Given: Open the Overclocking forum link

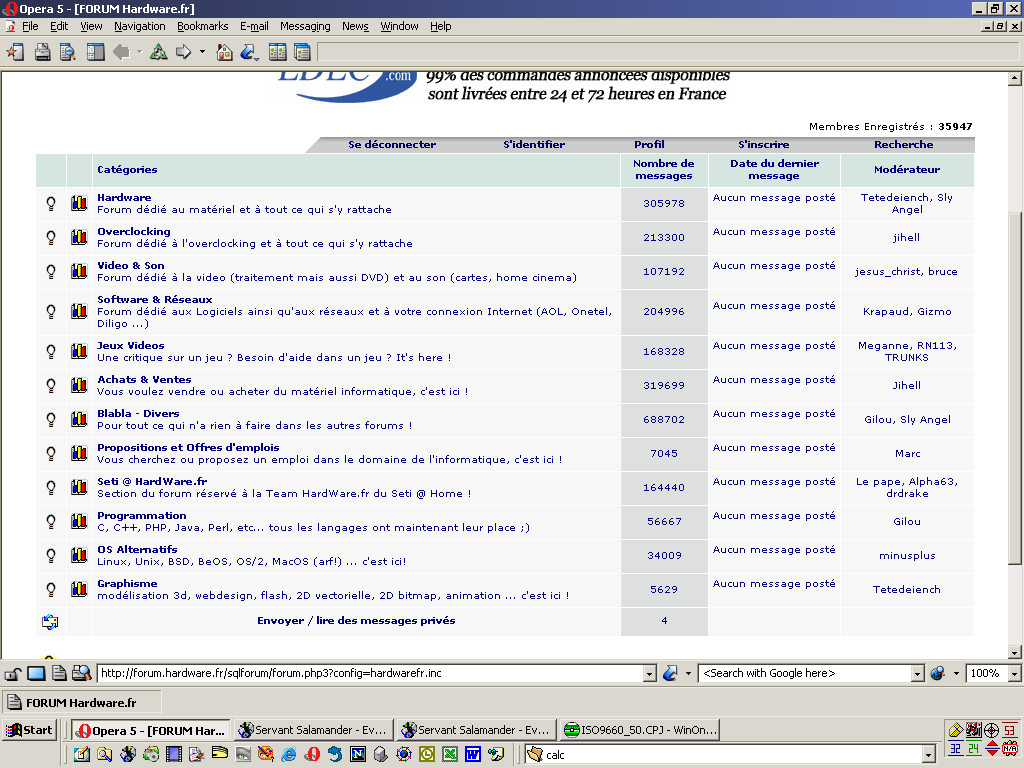Looking at the screenshot, I should pyautogui.click(x=133, y=232).
